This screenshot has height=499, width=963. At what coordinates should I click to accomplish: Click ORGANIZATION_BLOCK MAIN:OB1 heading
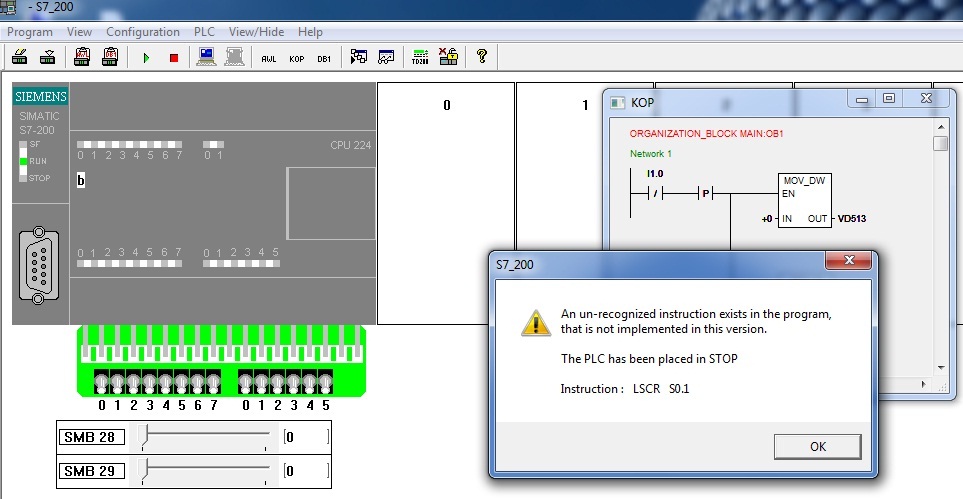tap(706, 133)
